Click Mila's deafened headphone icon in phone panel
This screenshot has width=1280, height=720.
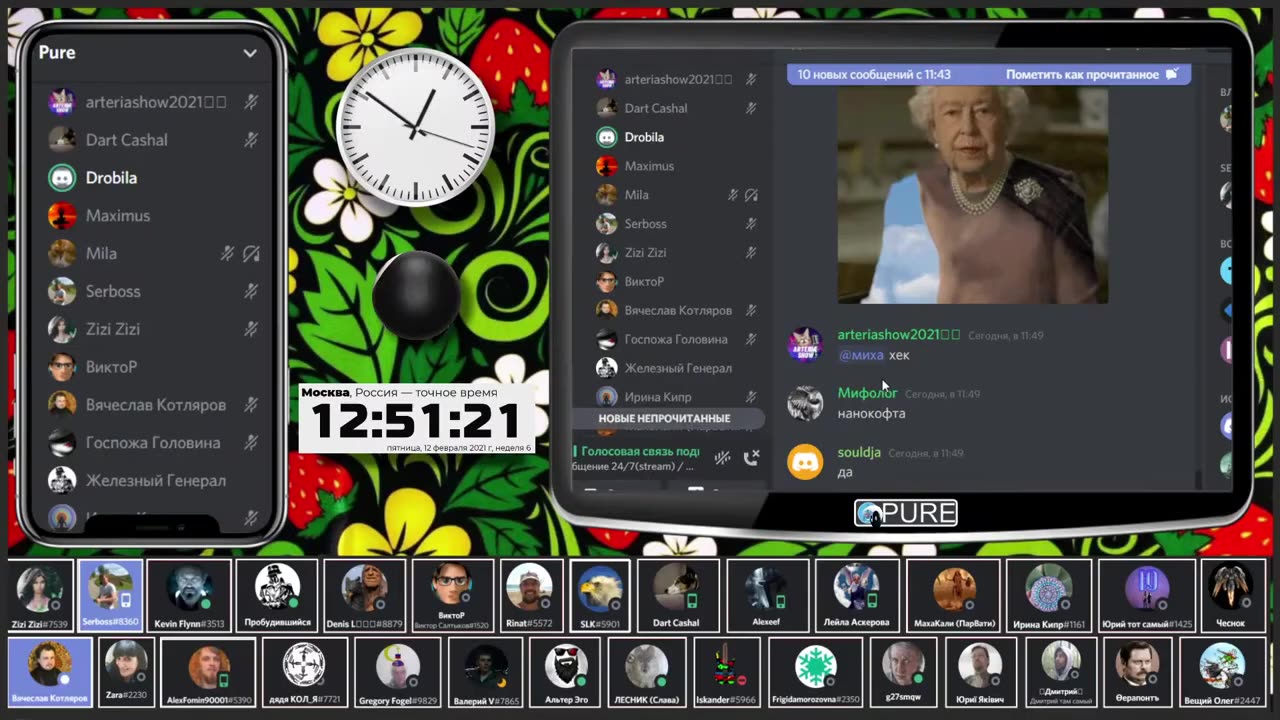click(251, 254)
